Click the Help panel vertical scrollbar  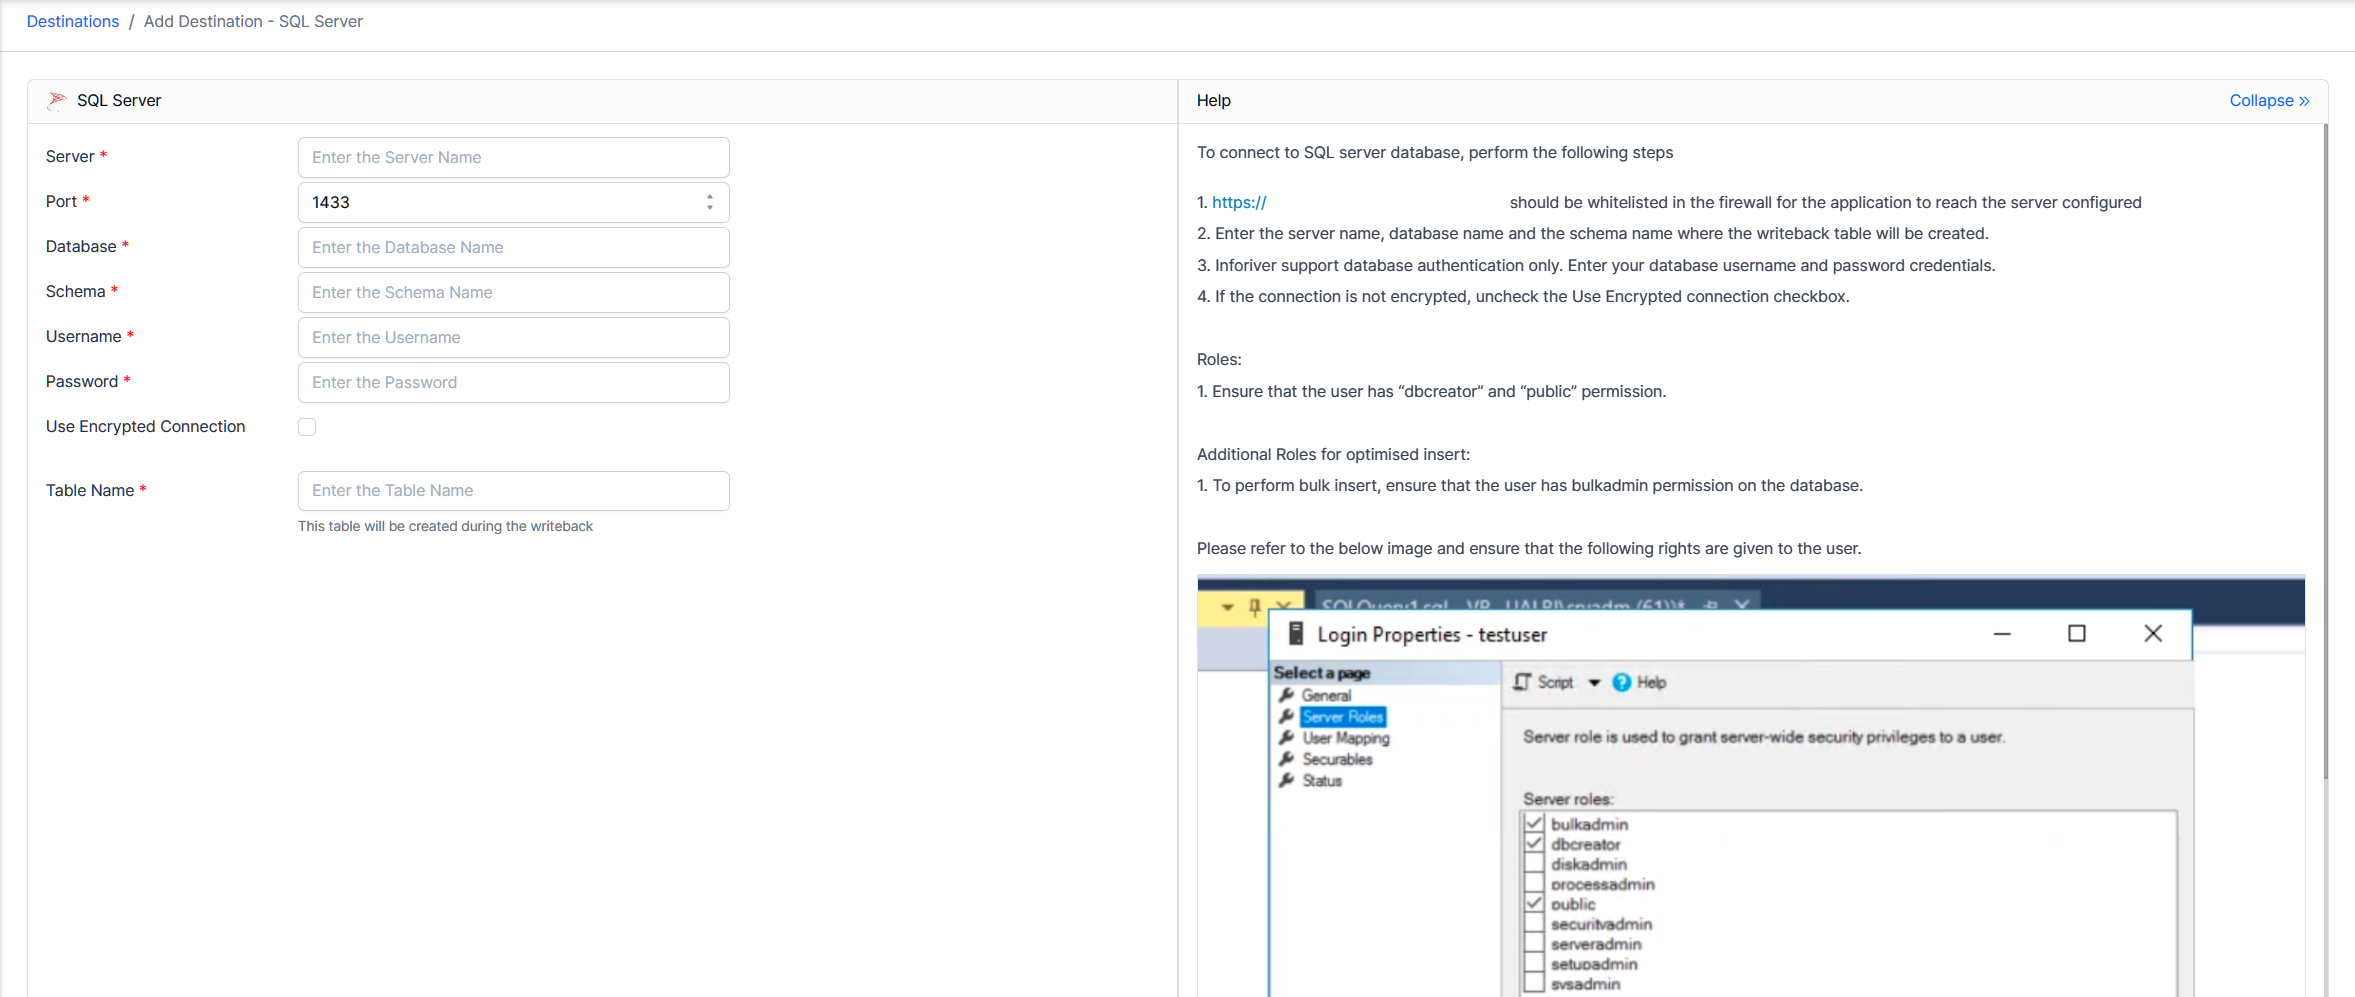pyautogui.click(x=2325, y=450)
